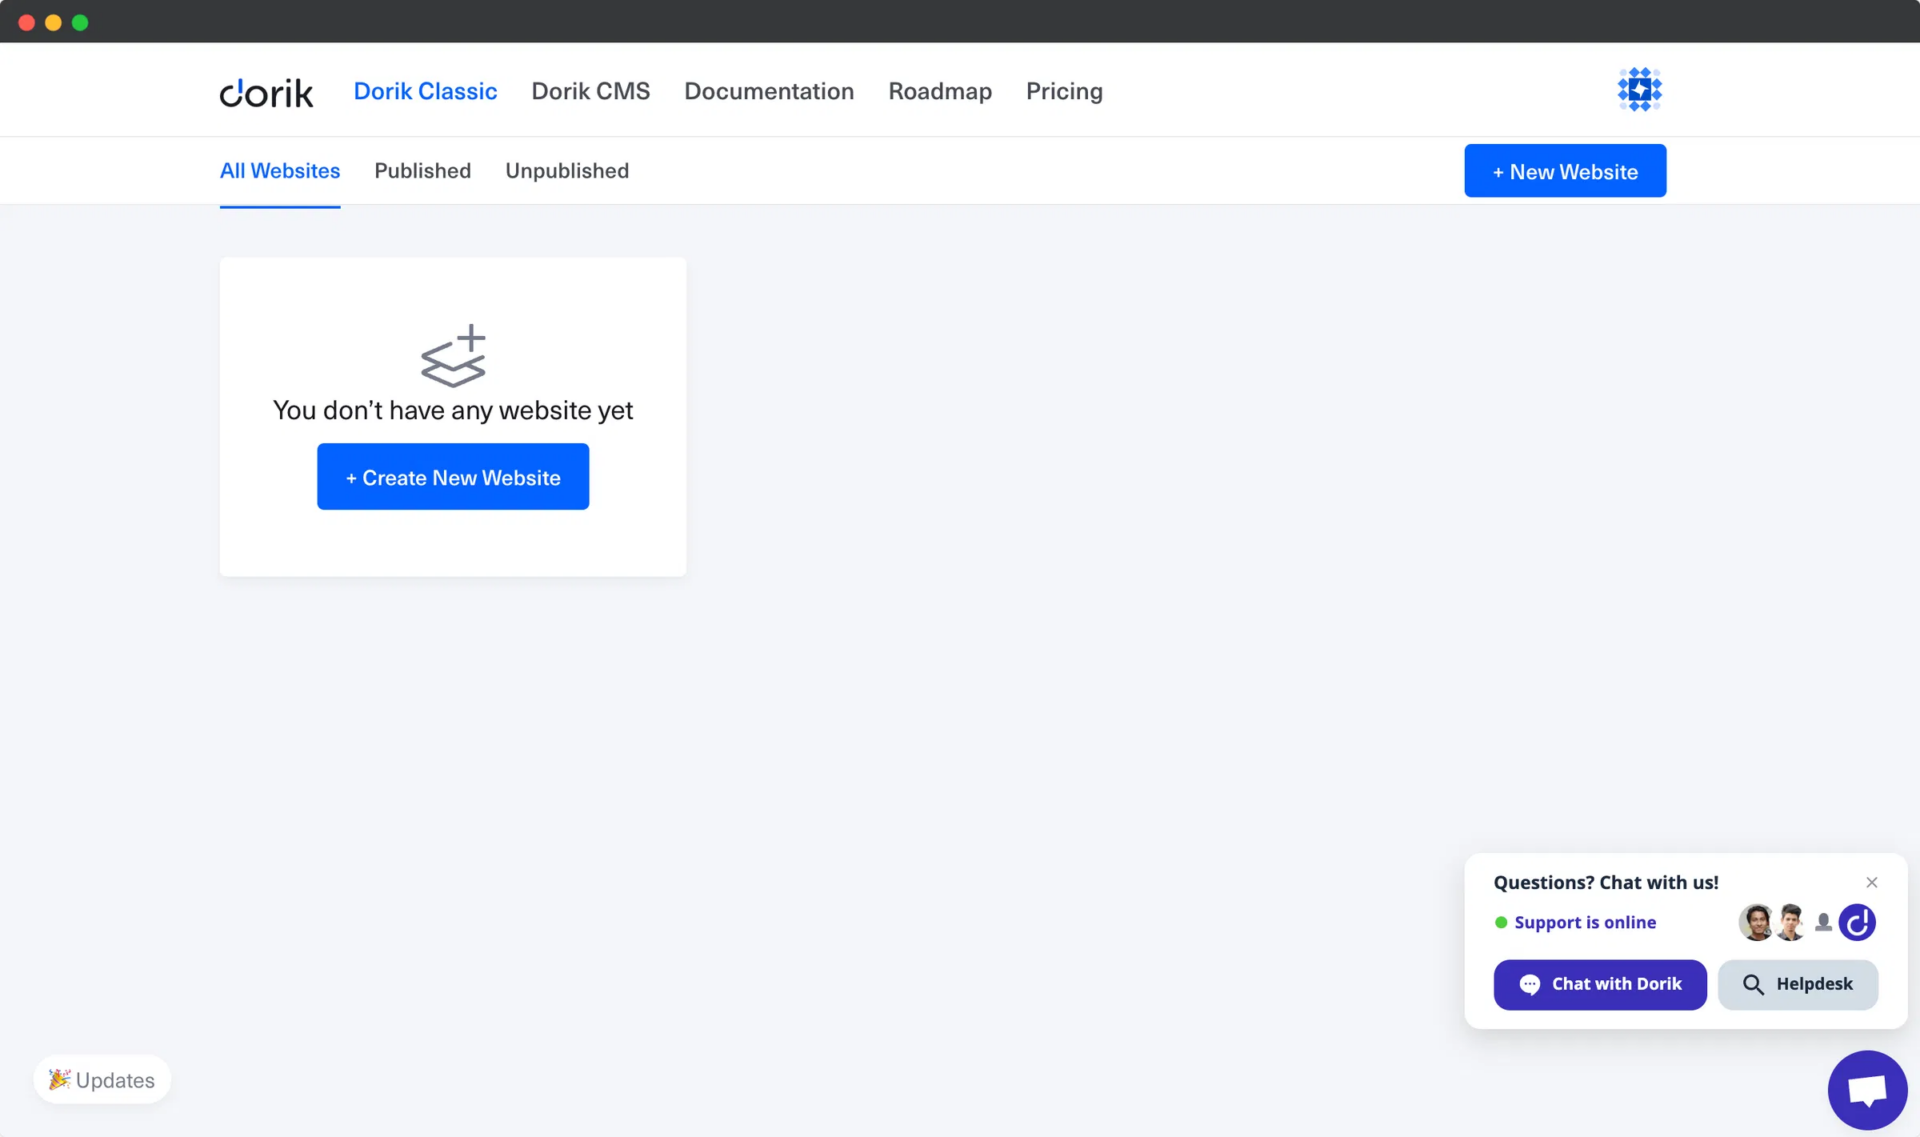The image size is (1920, 1137).
Task: Open Pricing page
Action: click(1063, 91)
